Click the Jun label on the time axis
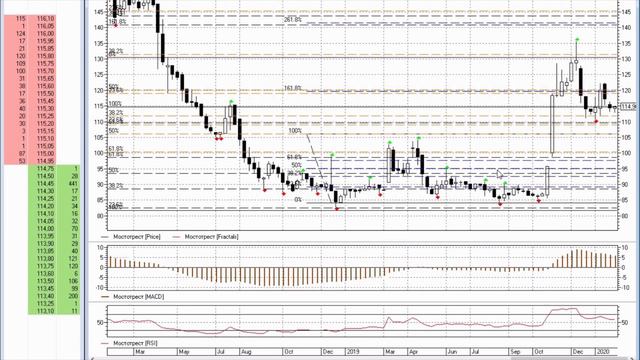The width and height of the screenshot is (640, 360). 452,352
